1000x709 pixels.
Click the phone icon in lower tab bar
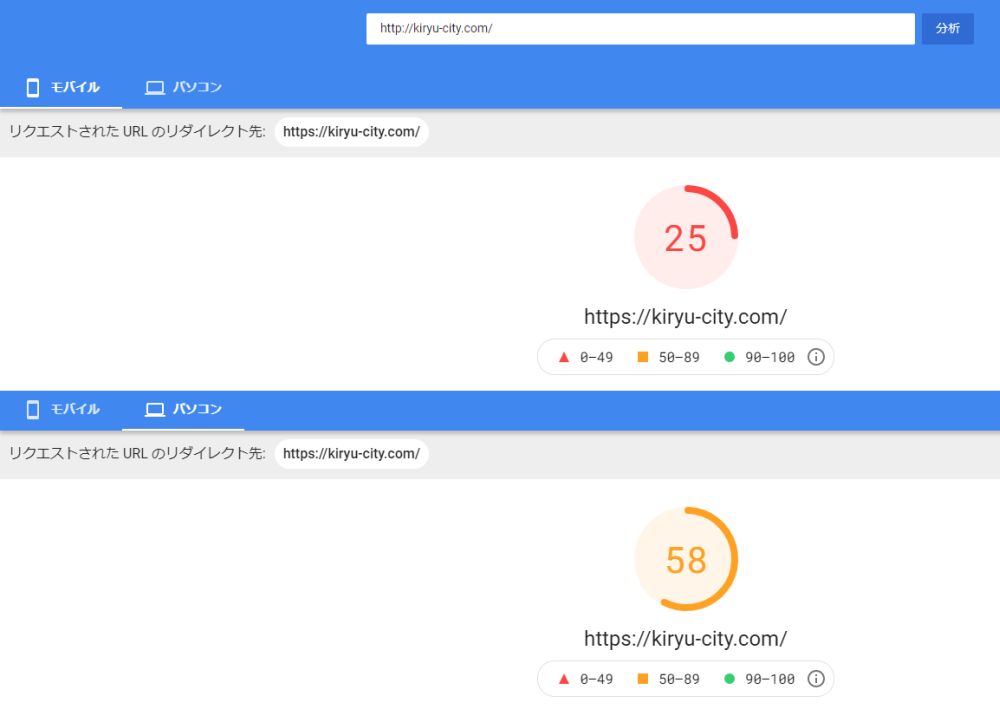tap(33, 409)
